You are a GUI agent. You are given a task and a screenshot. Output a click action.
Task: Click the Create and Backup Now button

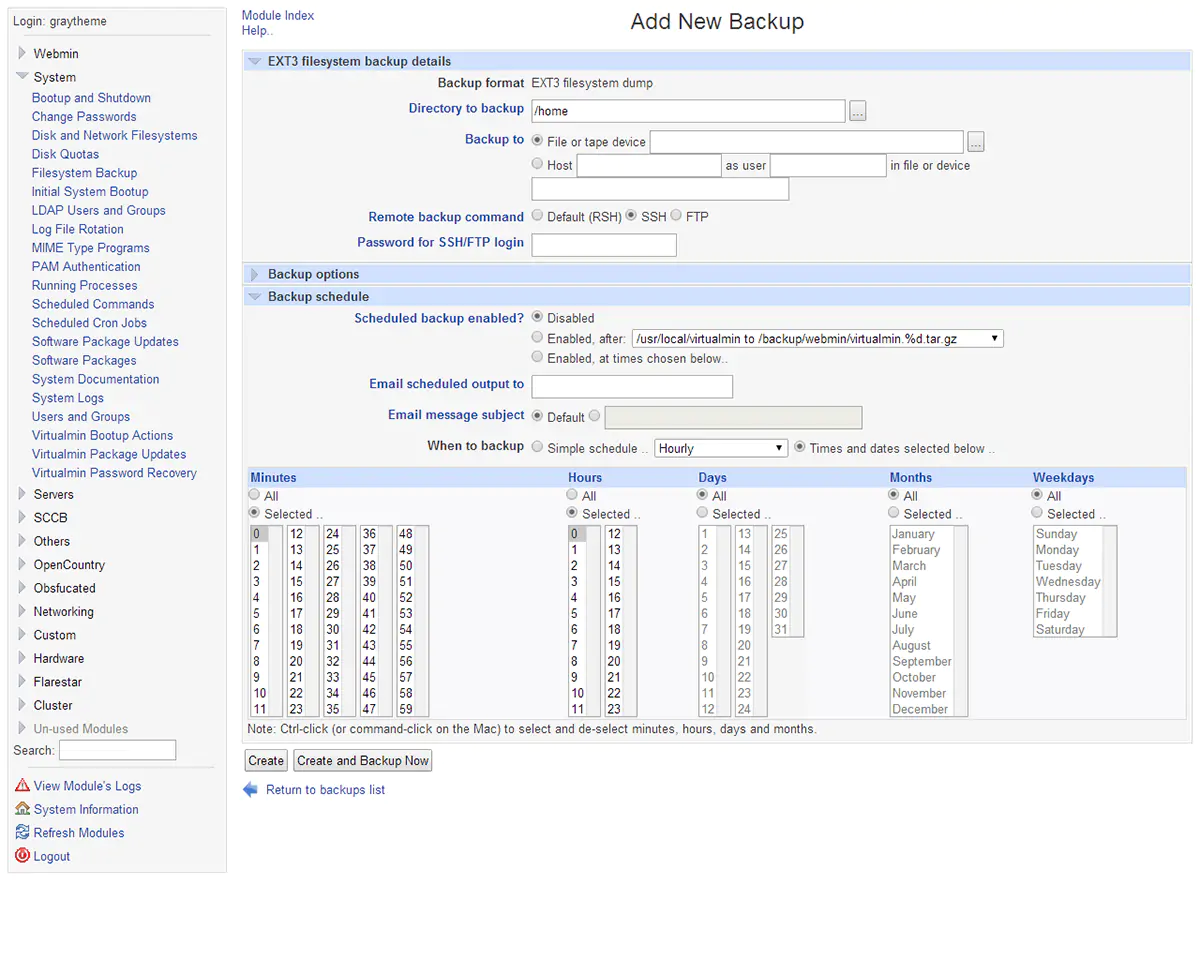point(362,761)
